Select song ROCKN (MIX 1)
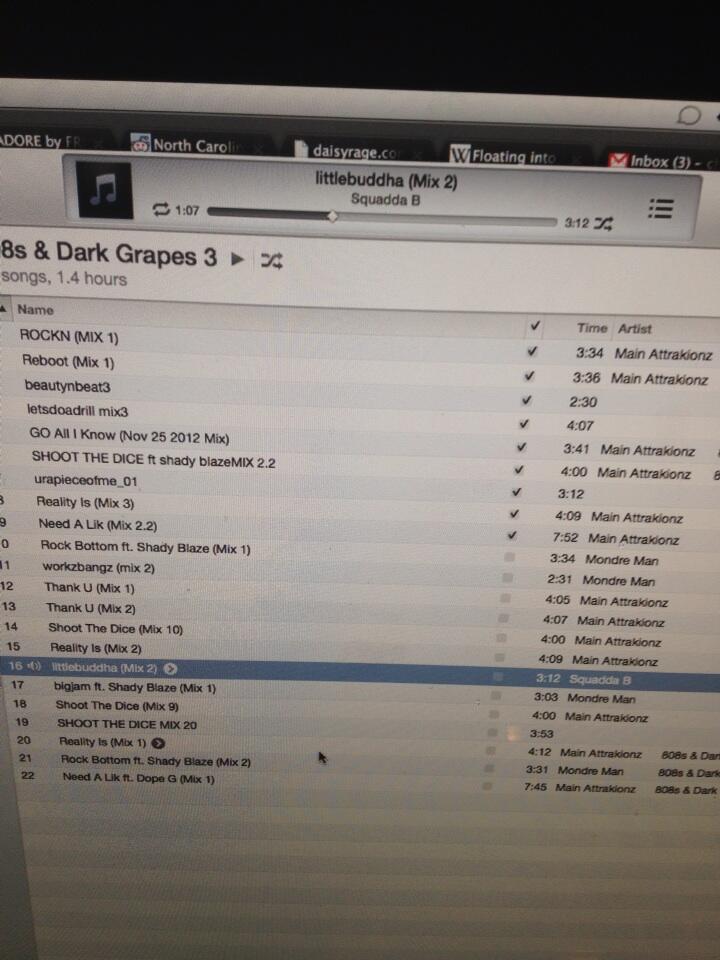This screenshot has height=960, width=720. 69,337
